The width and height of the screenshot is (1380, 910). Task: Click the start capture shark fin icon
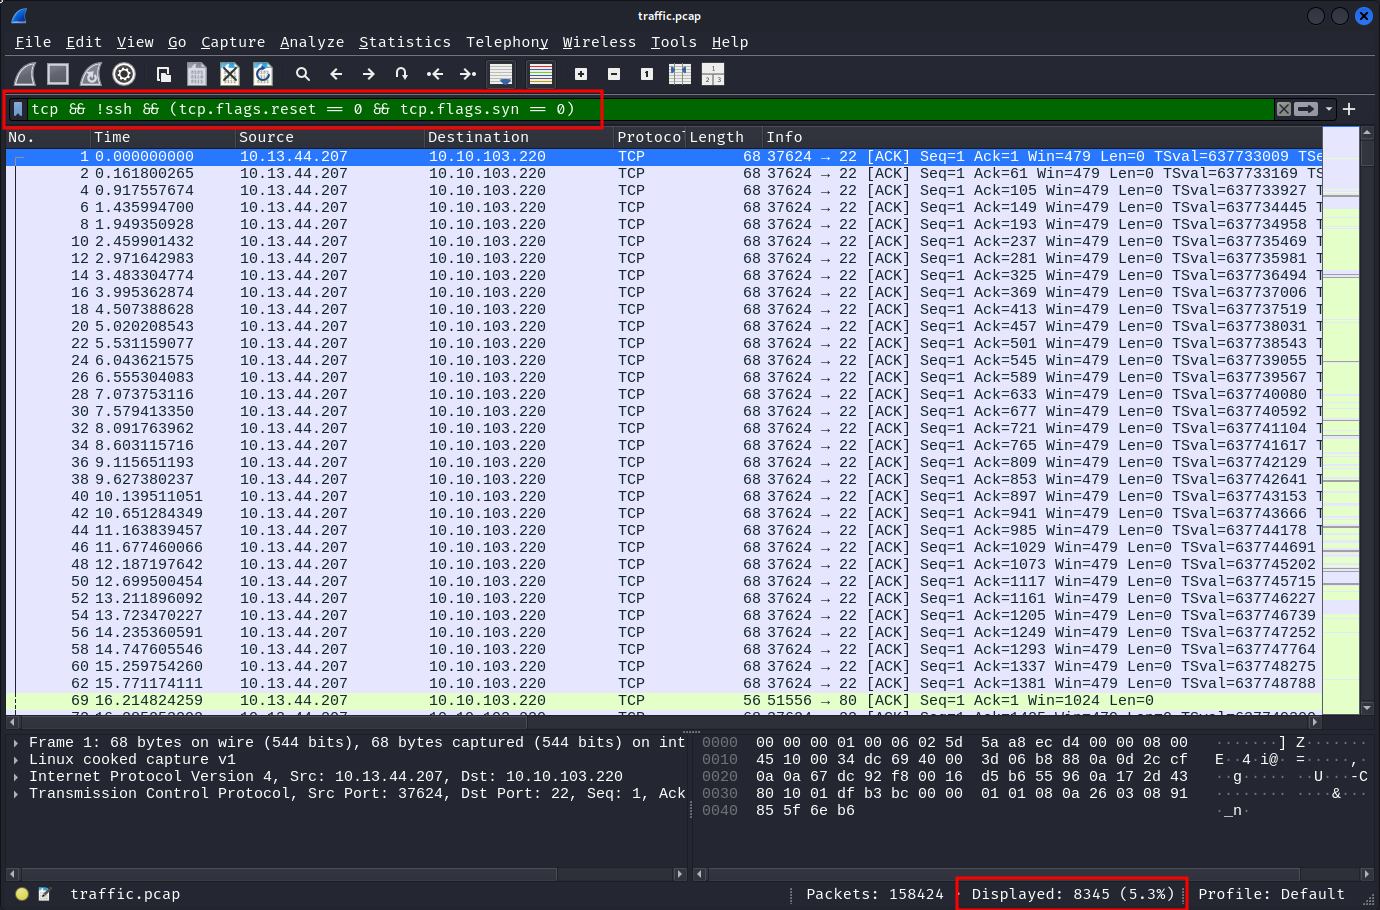pyautogui.click(x=25, y=74)
